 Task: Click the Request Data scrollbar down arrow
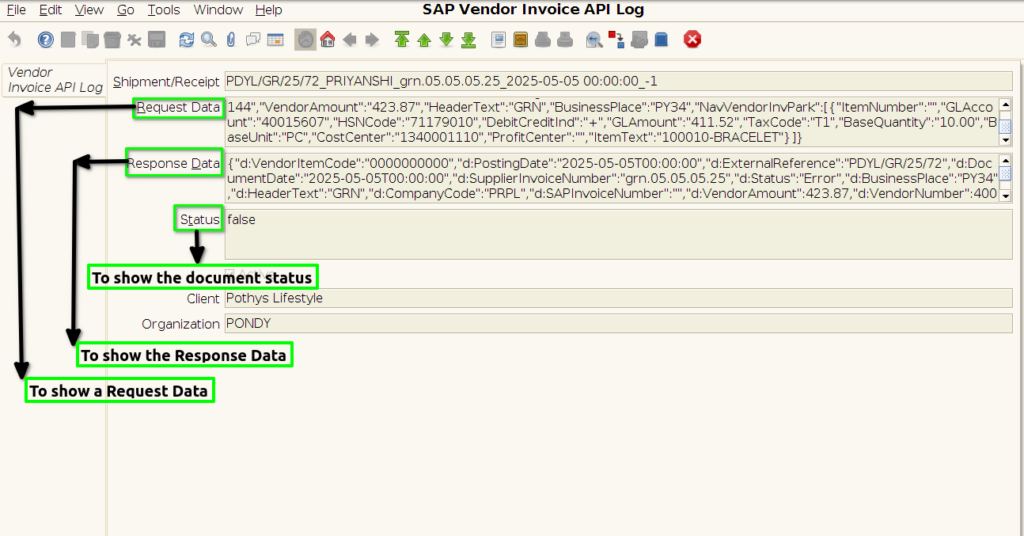(1006, 140)
